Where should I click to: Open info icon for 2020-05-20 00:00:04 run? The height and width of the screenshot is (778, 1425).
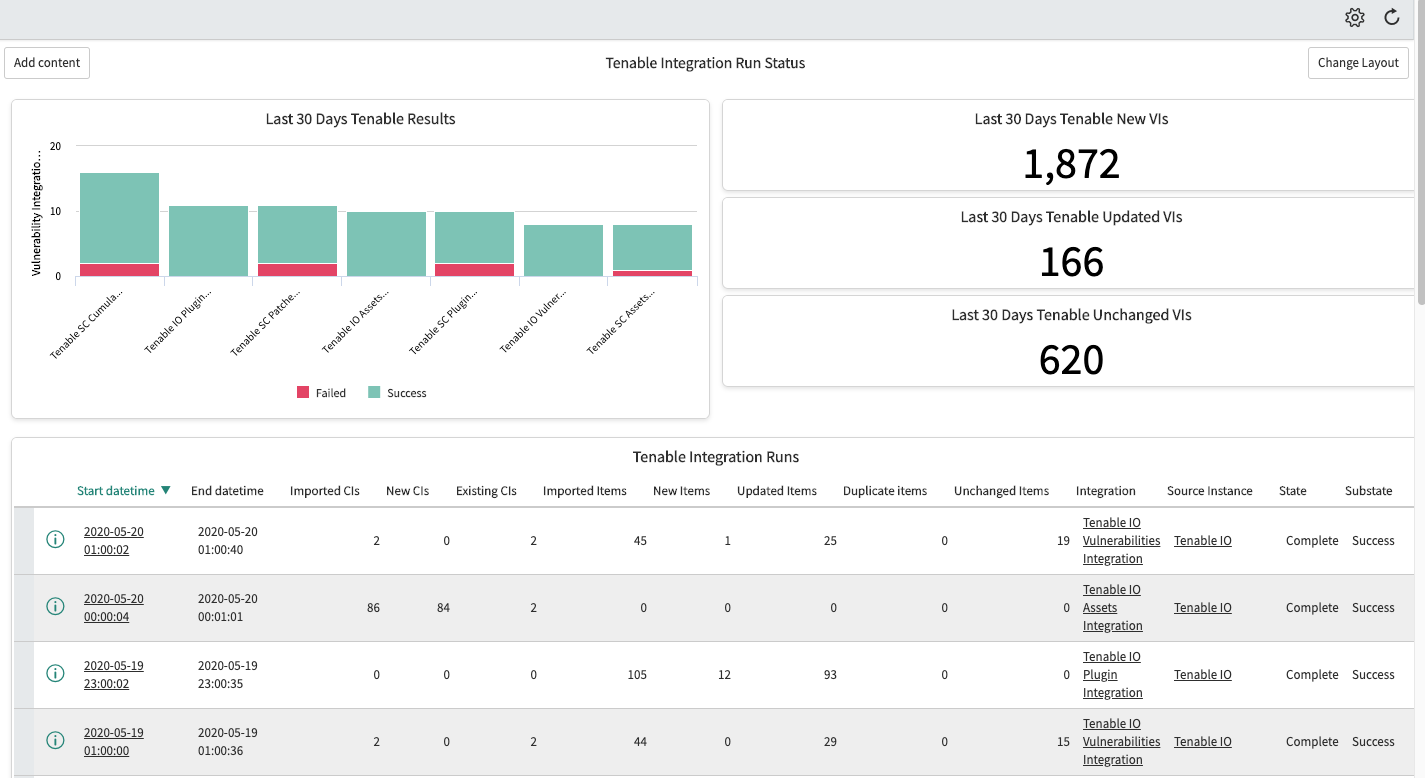[x=56, y=607]
